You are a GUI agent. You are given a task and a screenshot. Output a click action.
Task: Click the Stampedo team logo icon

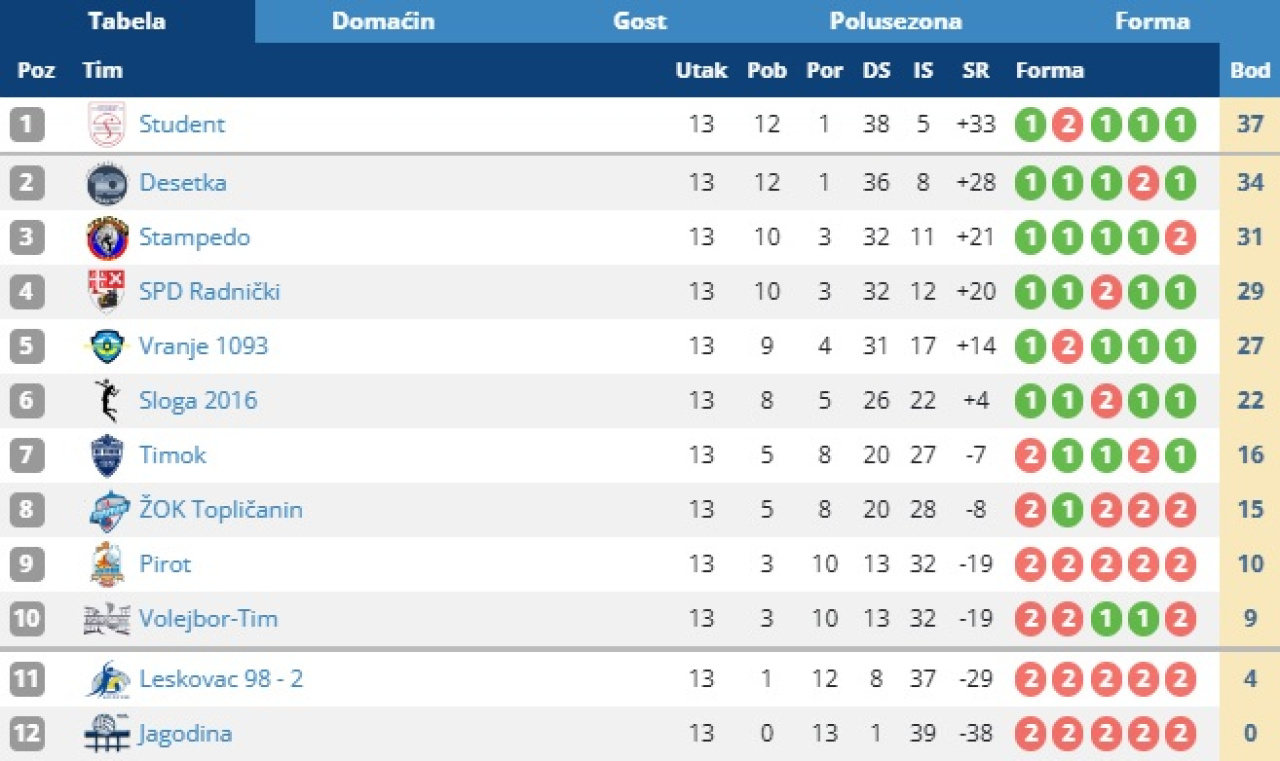(x=106, y=238)
